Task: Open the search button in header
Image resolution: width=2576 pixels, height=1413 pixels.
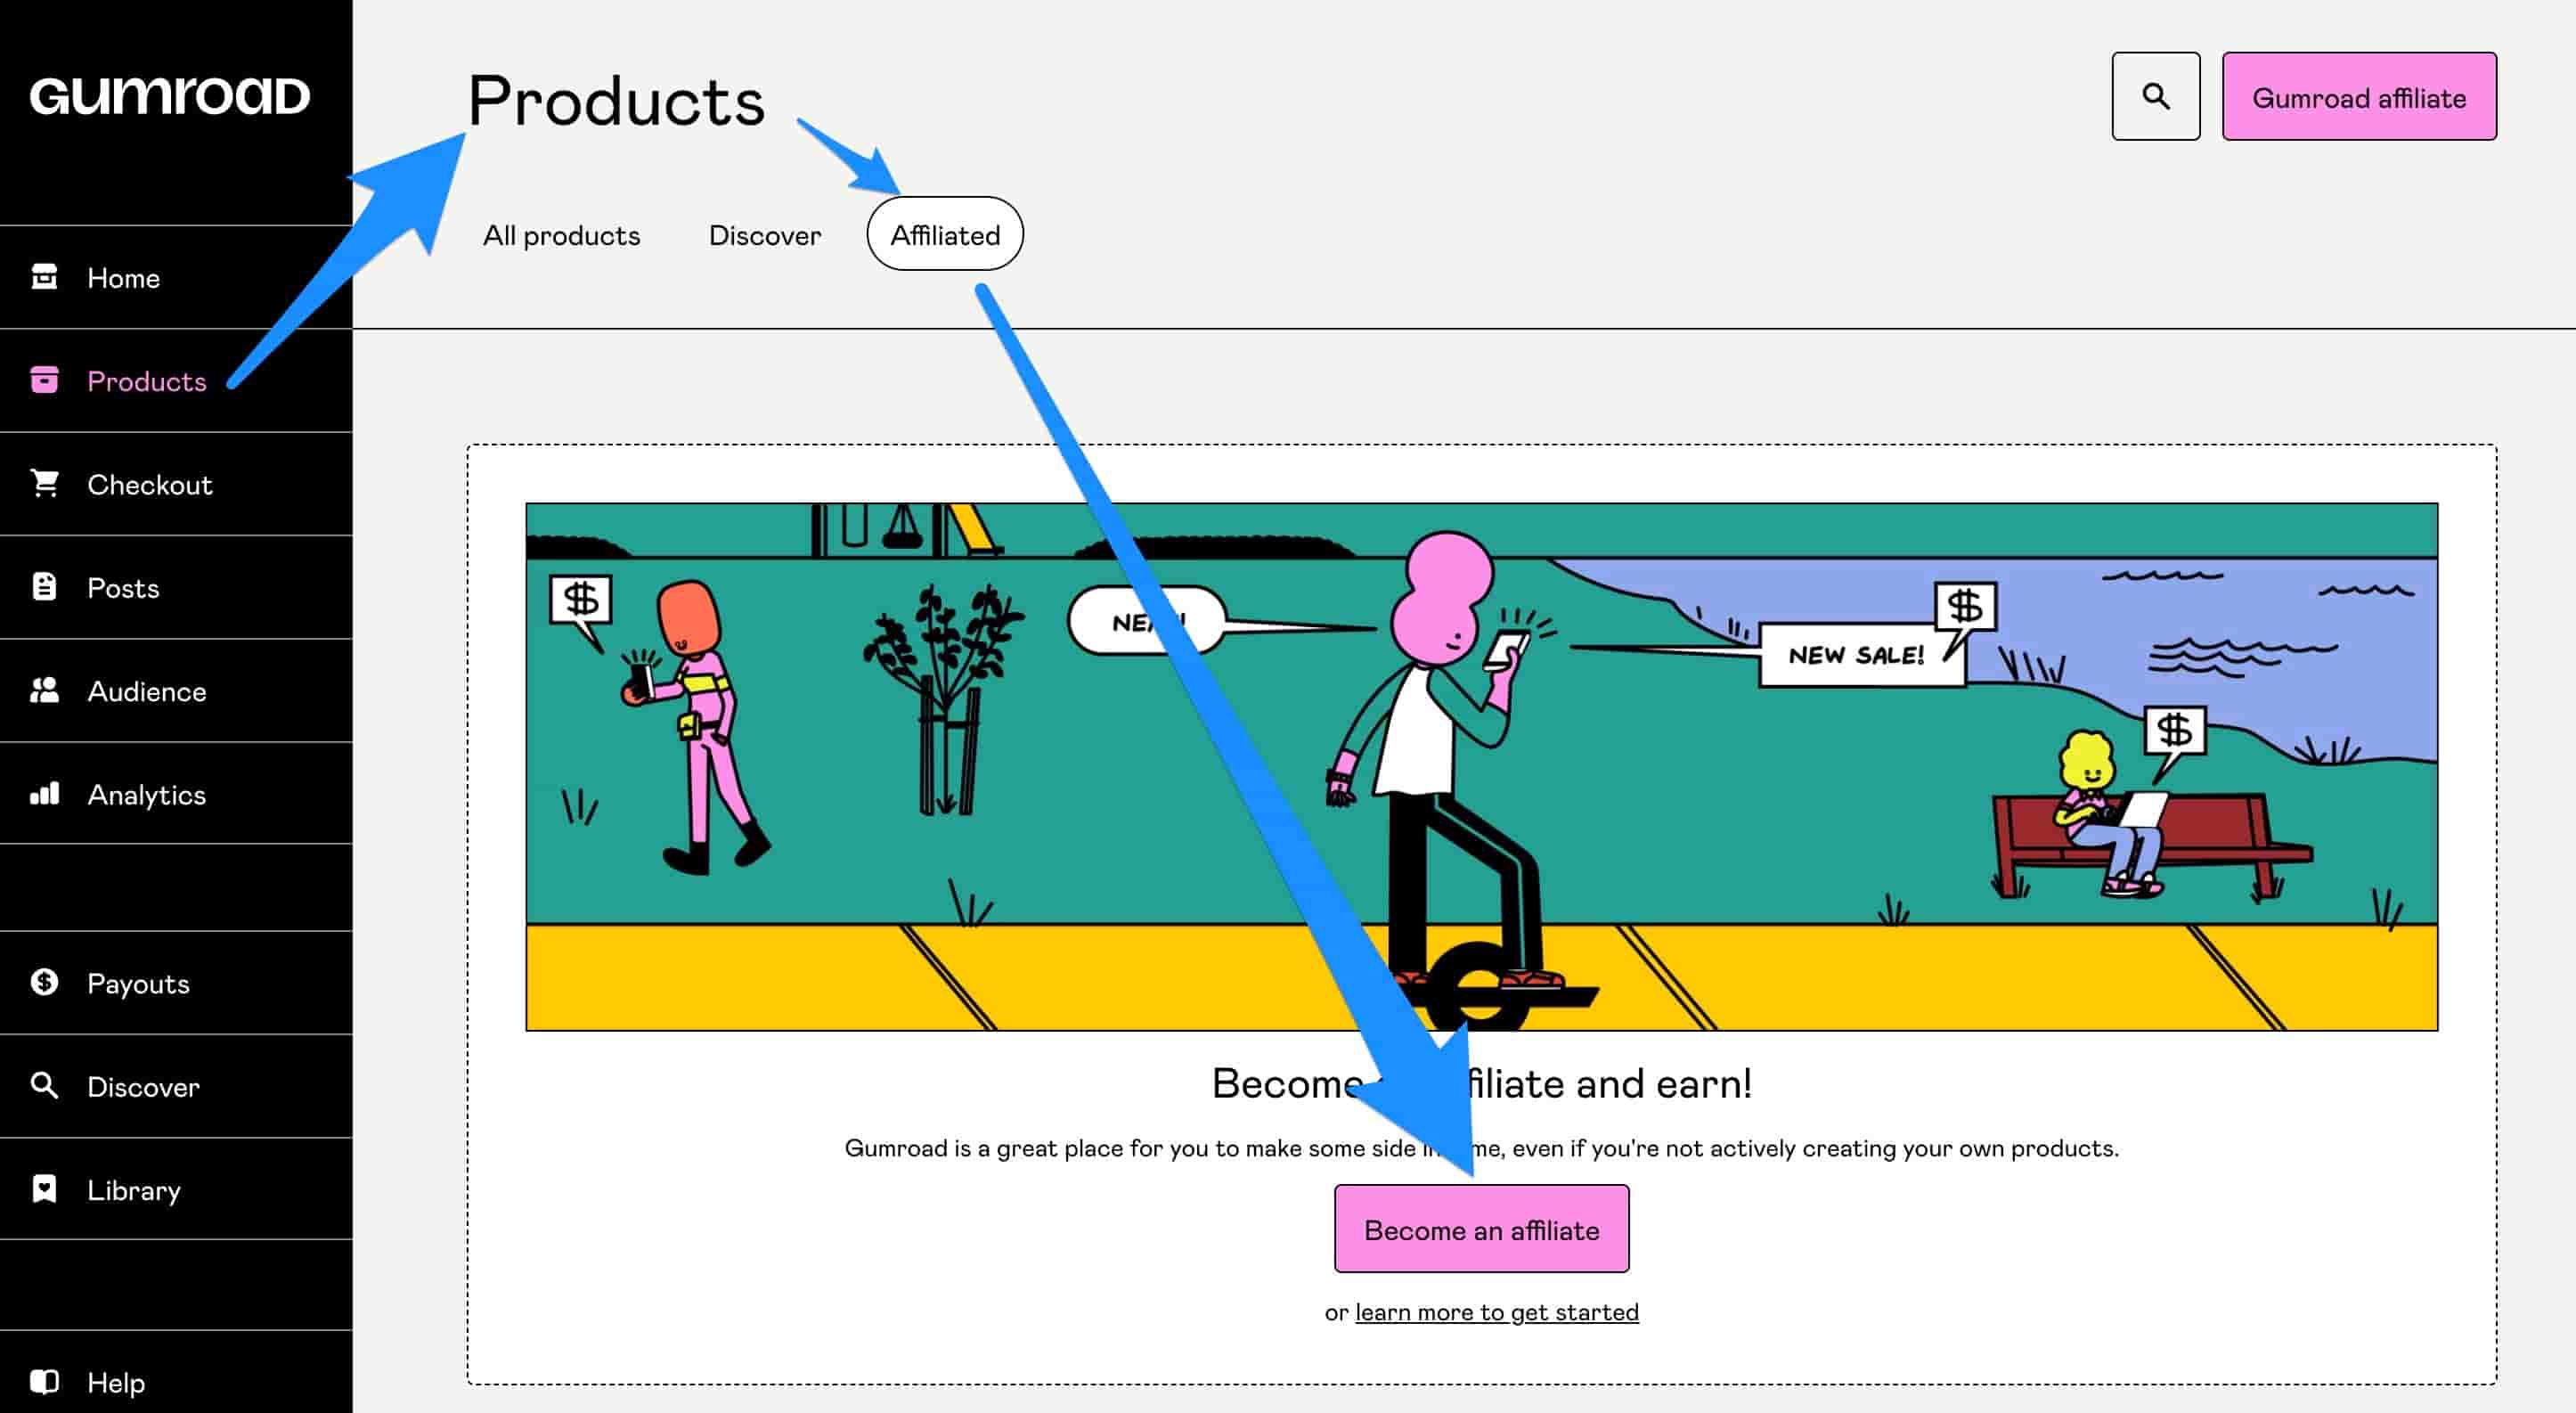Action: pyautogui.click(x=2156, y=96)
